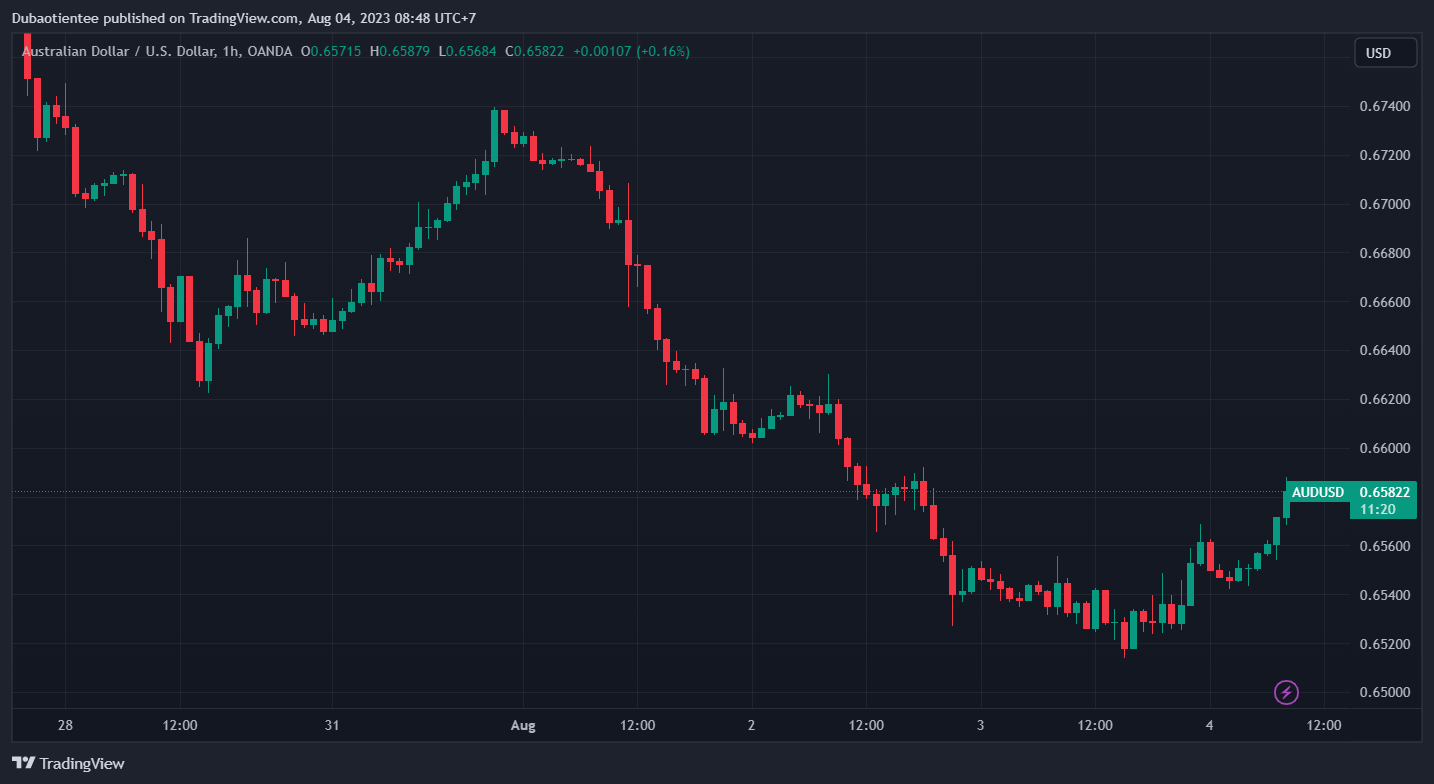Click the purple lightning bolt icon
This screenshot has height=784, width=1434.
pos(1287,692)
